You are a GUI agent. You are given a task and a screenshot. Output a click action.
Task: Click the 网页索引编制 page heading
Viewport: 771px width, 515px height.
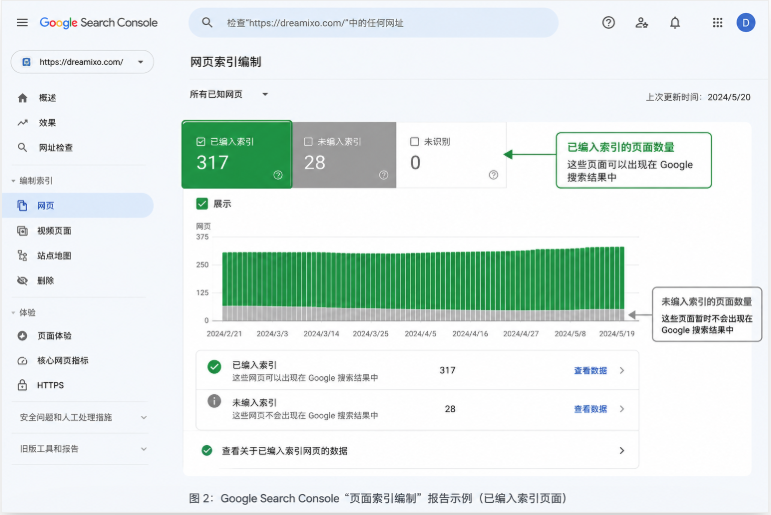tap(226, 62)
